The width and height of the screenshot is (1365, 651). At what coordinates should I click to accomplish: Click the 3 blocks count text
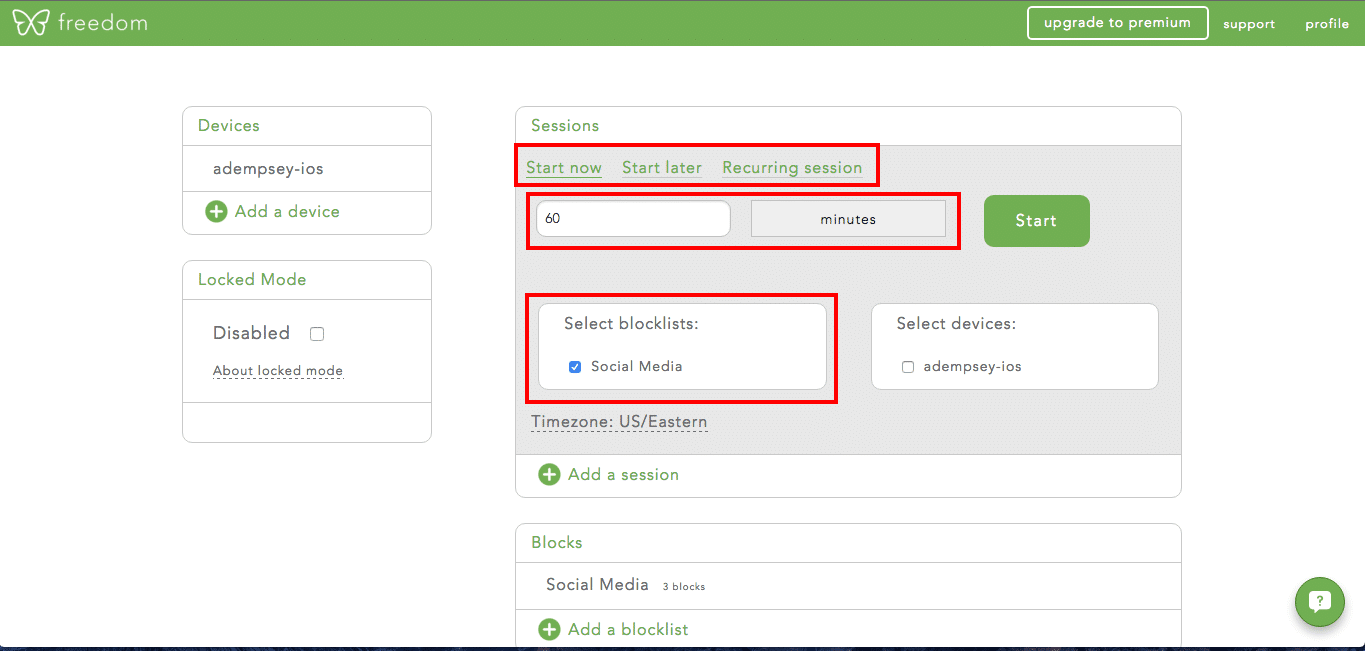684,587
